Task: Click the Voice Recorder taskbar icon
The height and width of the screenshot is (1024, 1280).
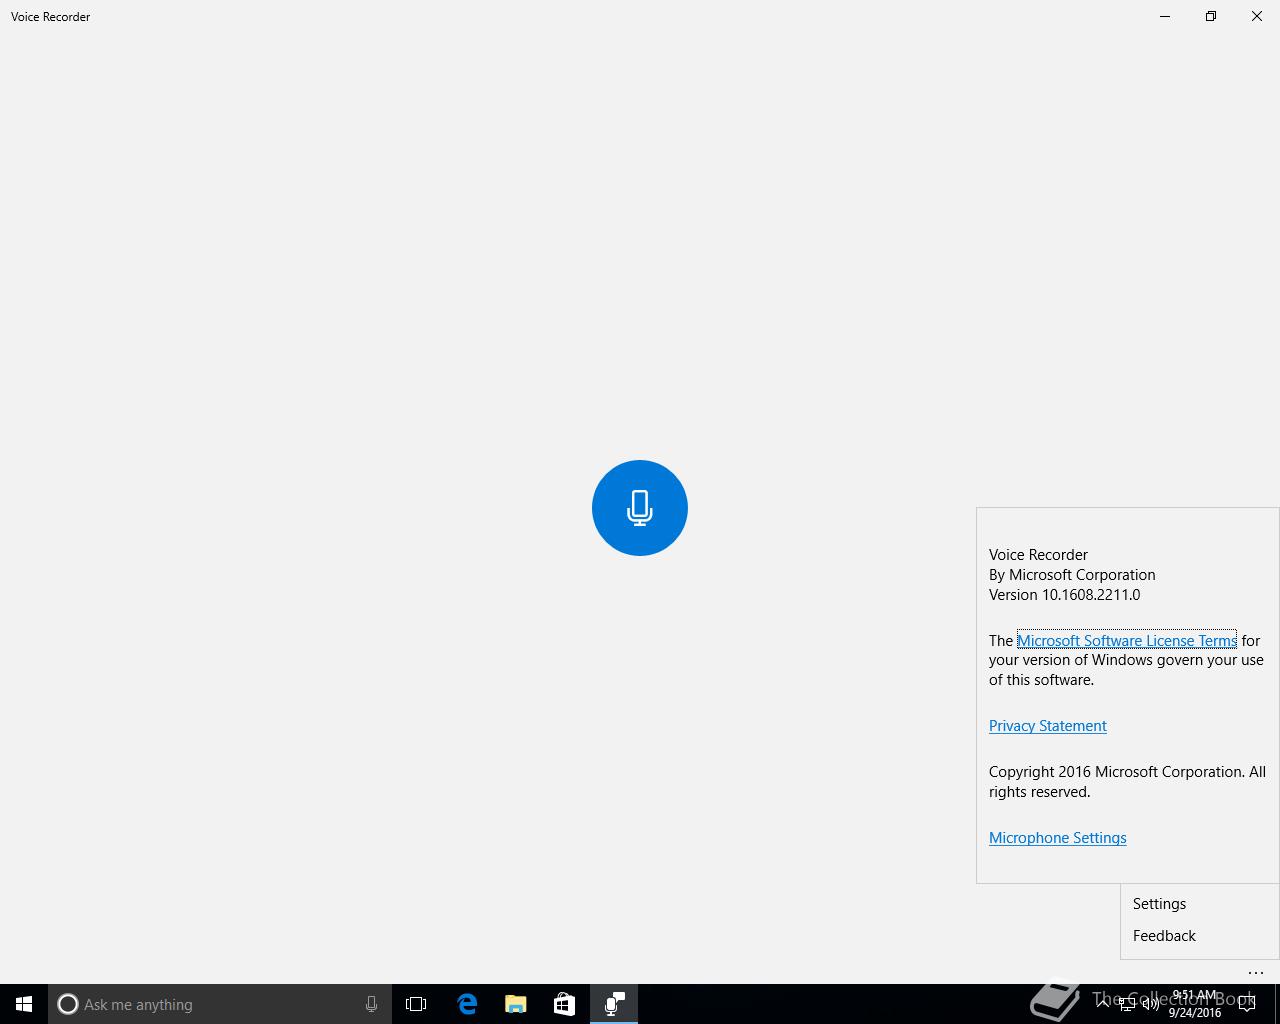Action: coord(614,1004)
